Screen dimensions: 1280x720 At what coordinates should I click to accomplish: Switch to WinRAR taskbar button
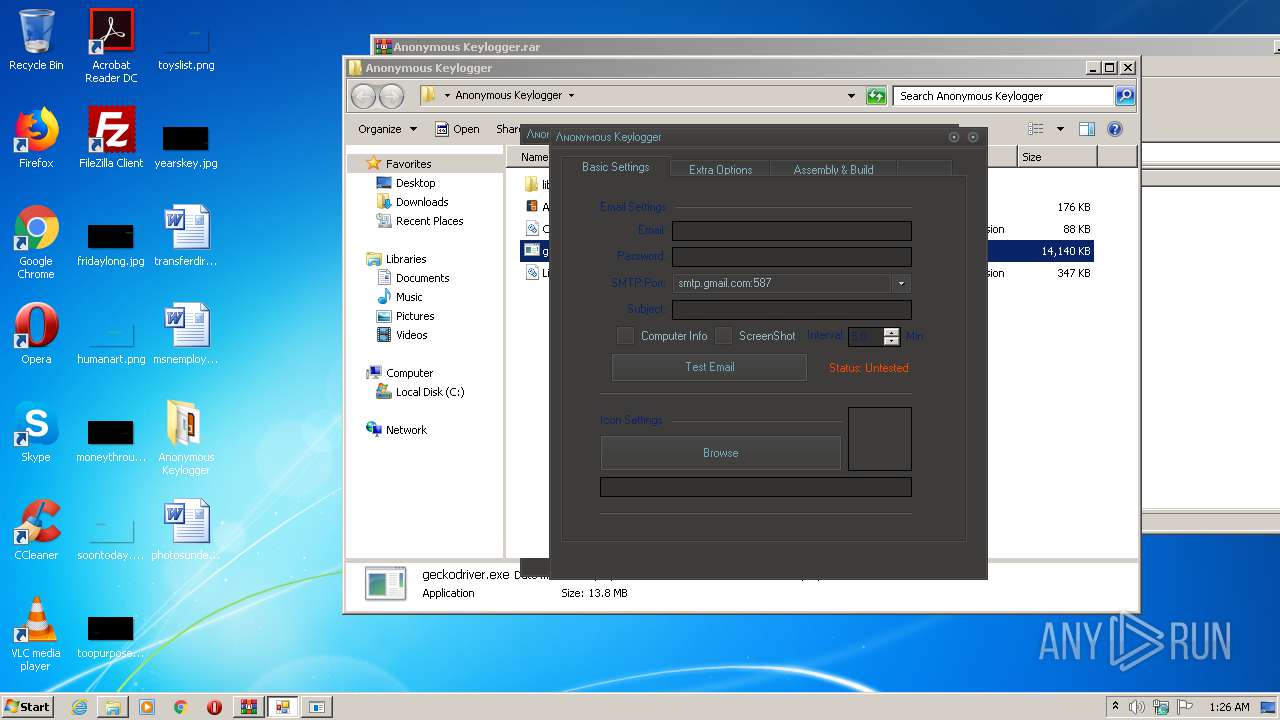[249, 707]
